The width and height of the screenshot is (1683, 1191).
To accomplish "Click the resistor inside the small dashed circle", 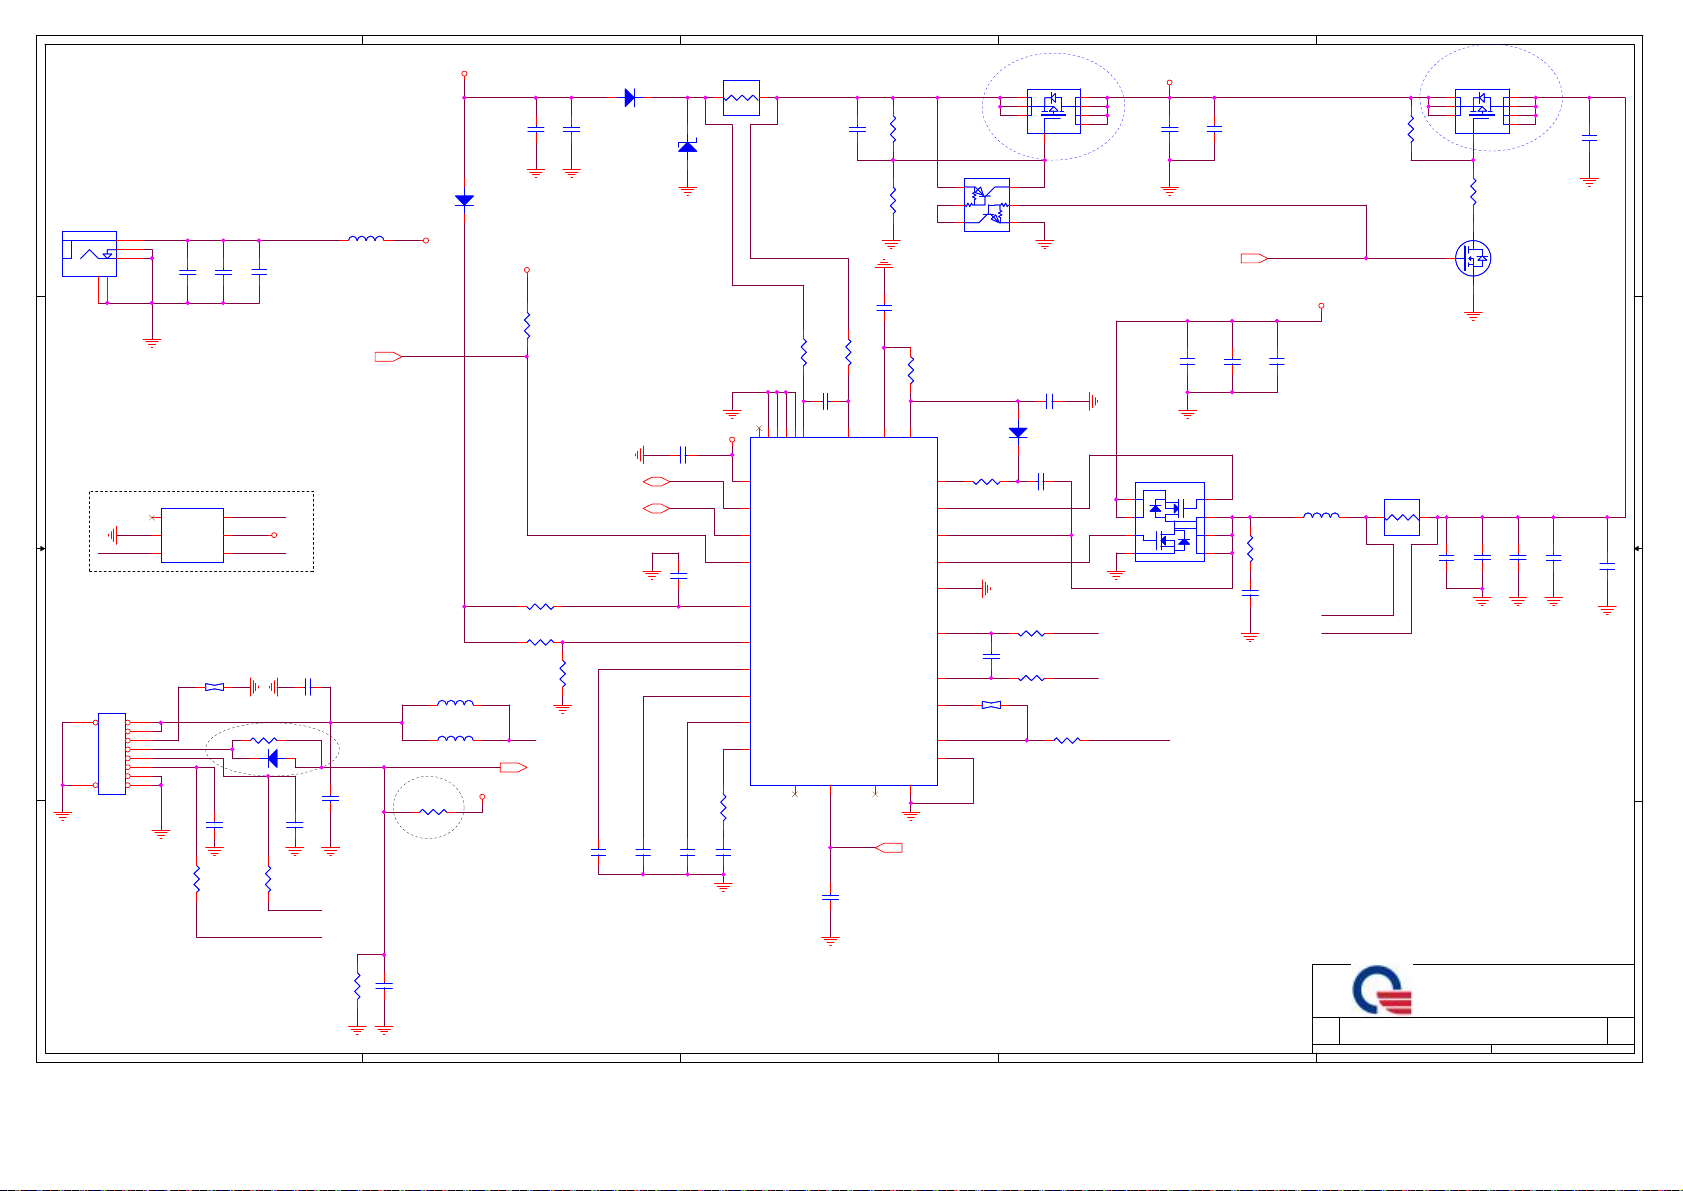I will 433,812.
